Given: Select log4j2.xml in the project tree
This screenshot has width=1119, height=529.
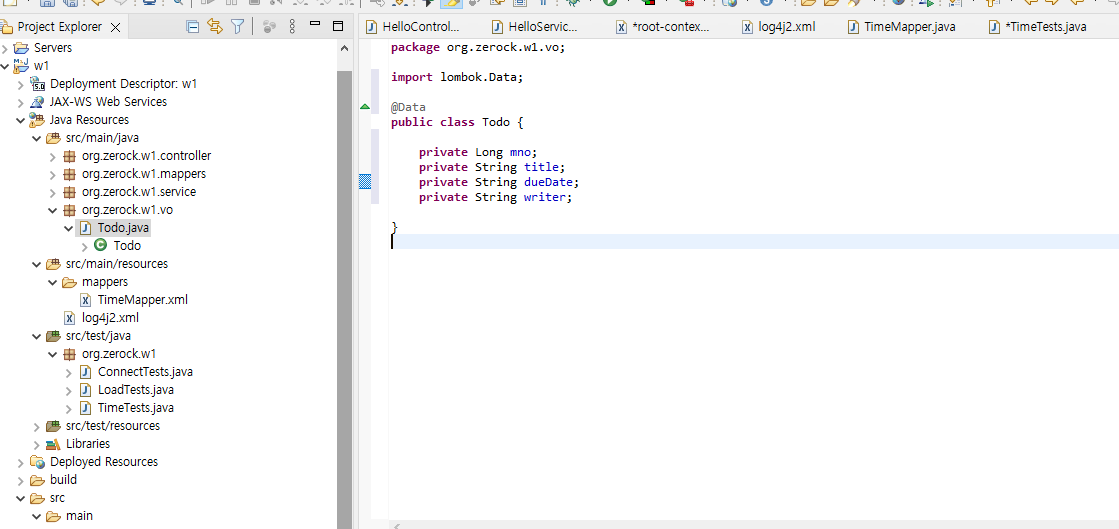Looking at the screenshot, I should pos(111,318).
